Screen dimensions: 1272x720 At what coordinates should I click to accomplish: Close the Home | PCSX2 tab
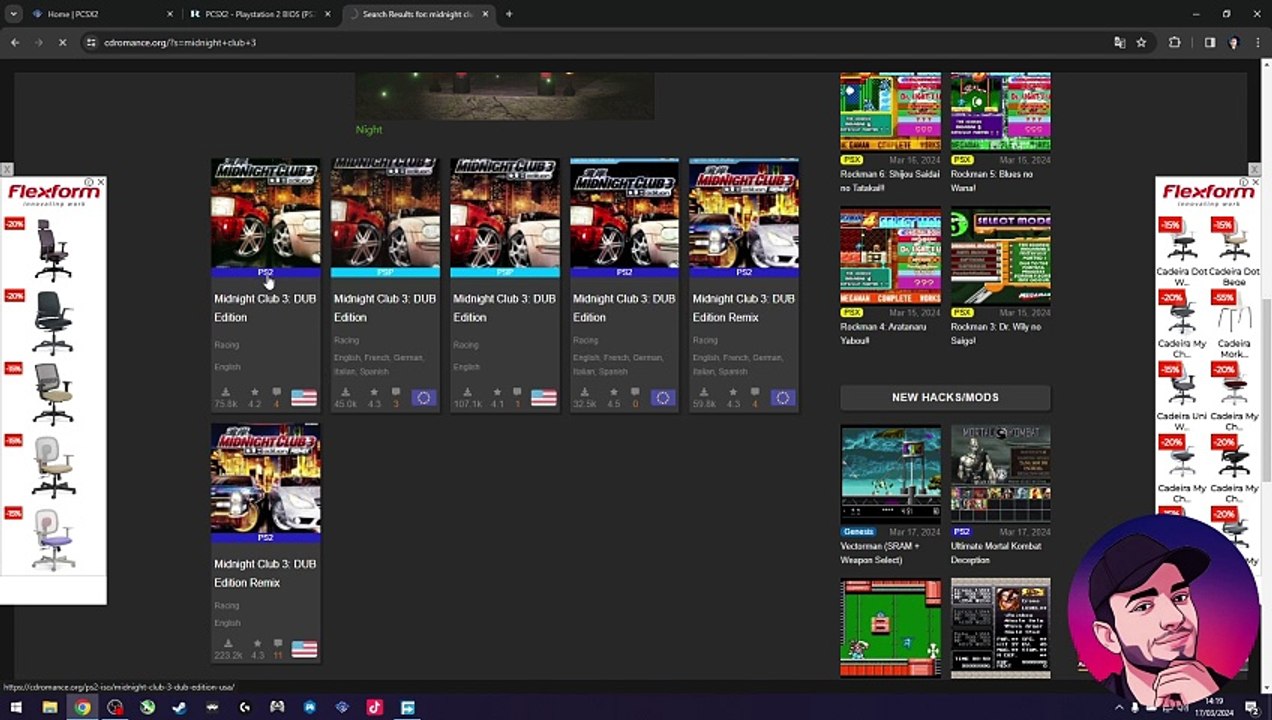169,14
